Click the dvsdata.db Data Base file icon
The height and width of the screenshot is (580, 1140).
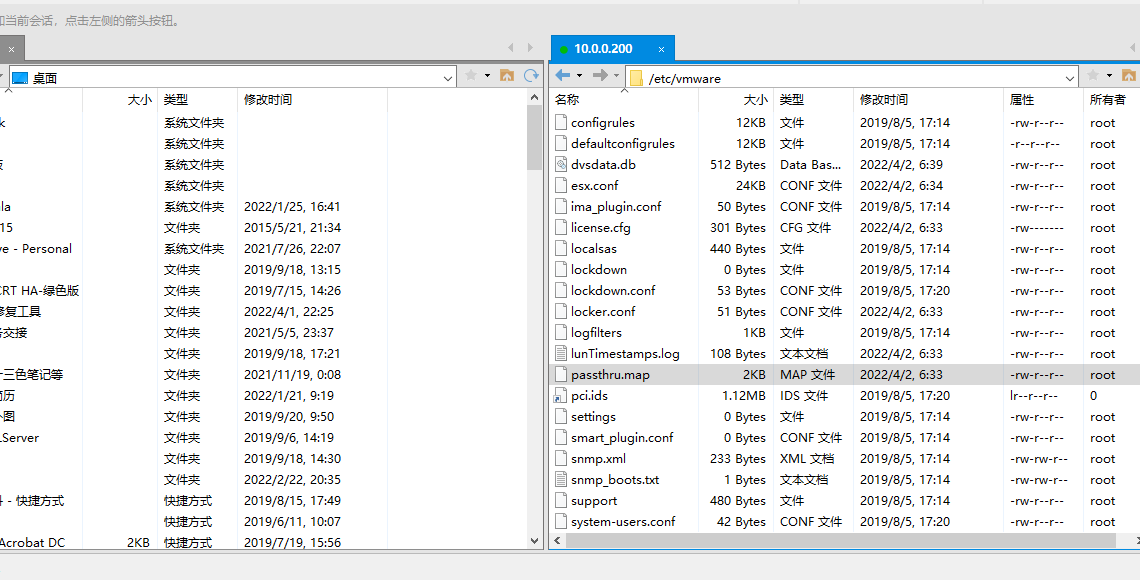[560, 164]
